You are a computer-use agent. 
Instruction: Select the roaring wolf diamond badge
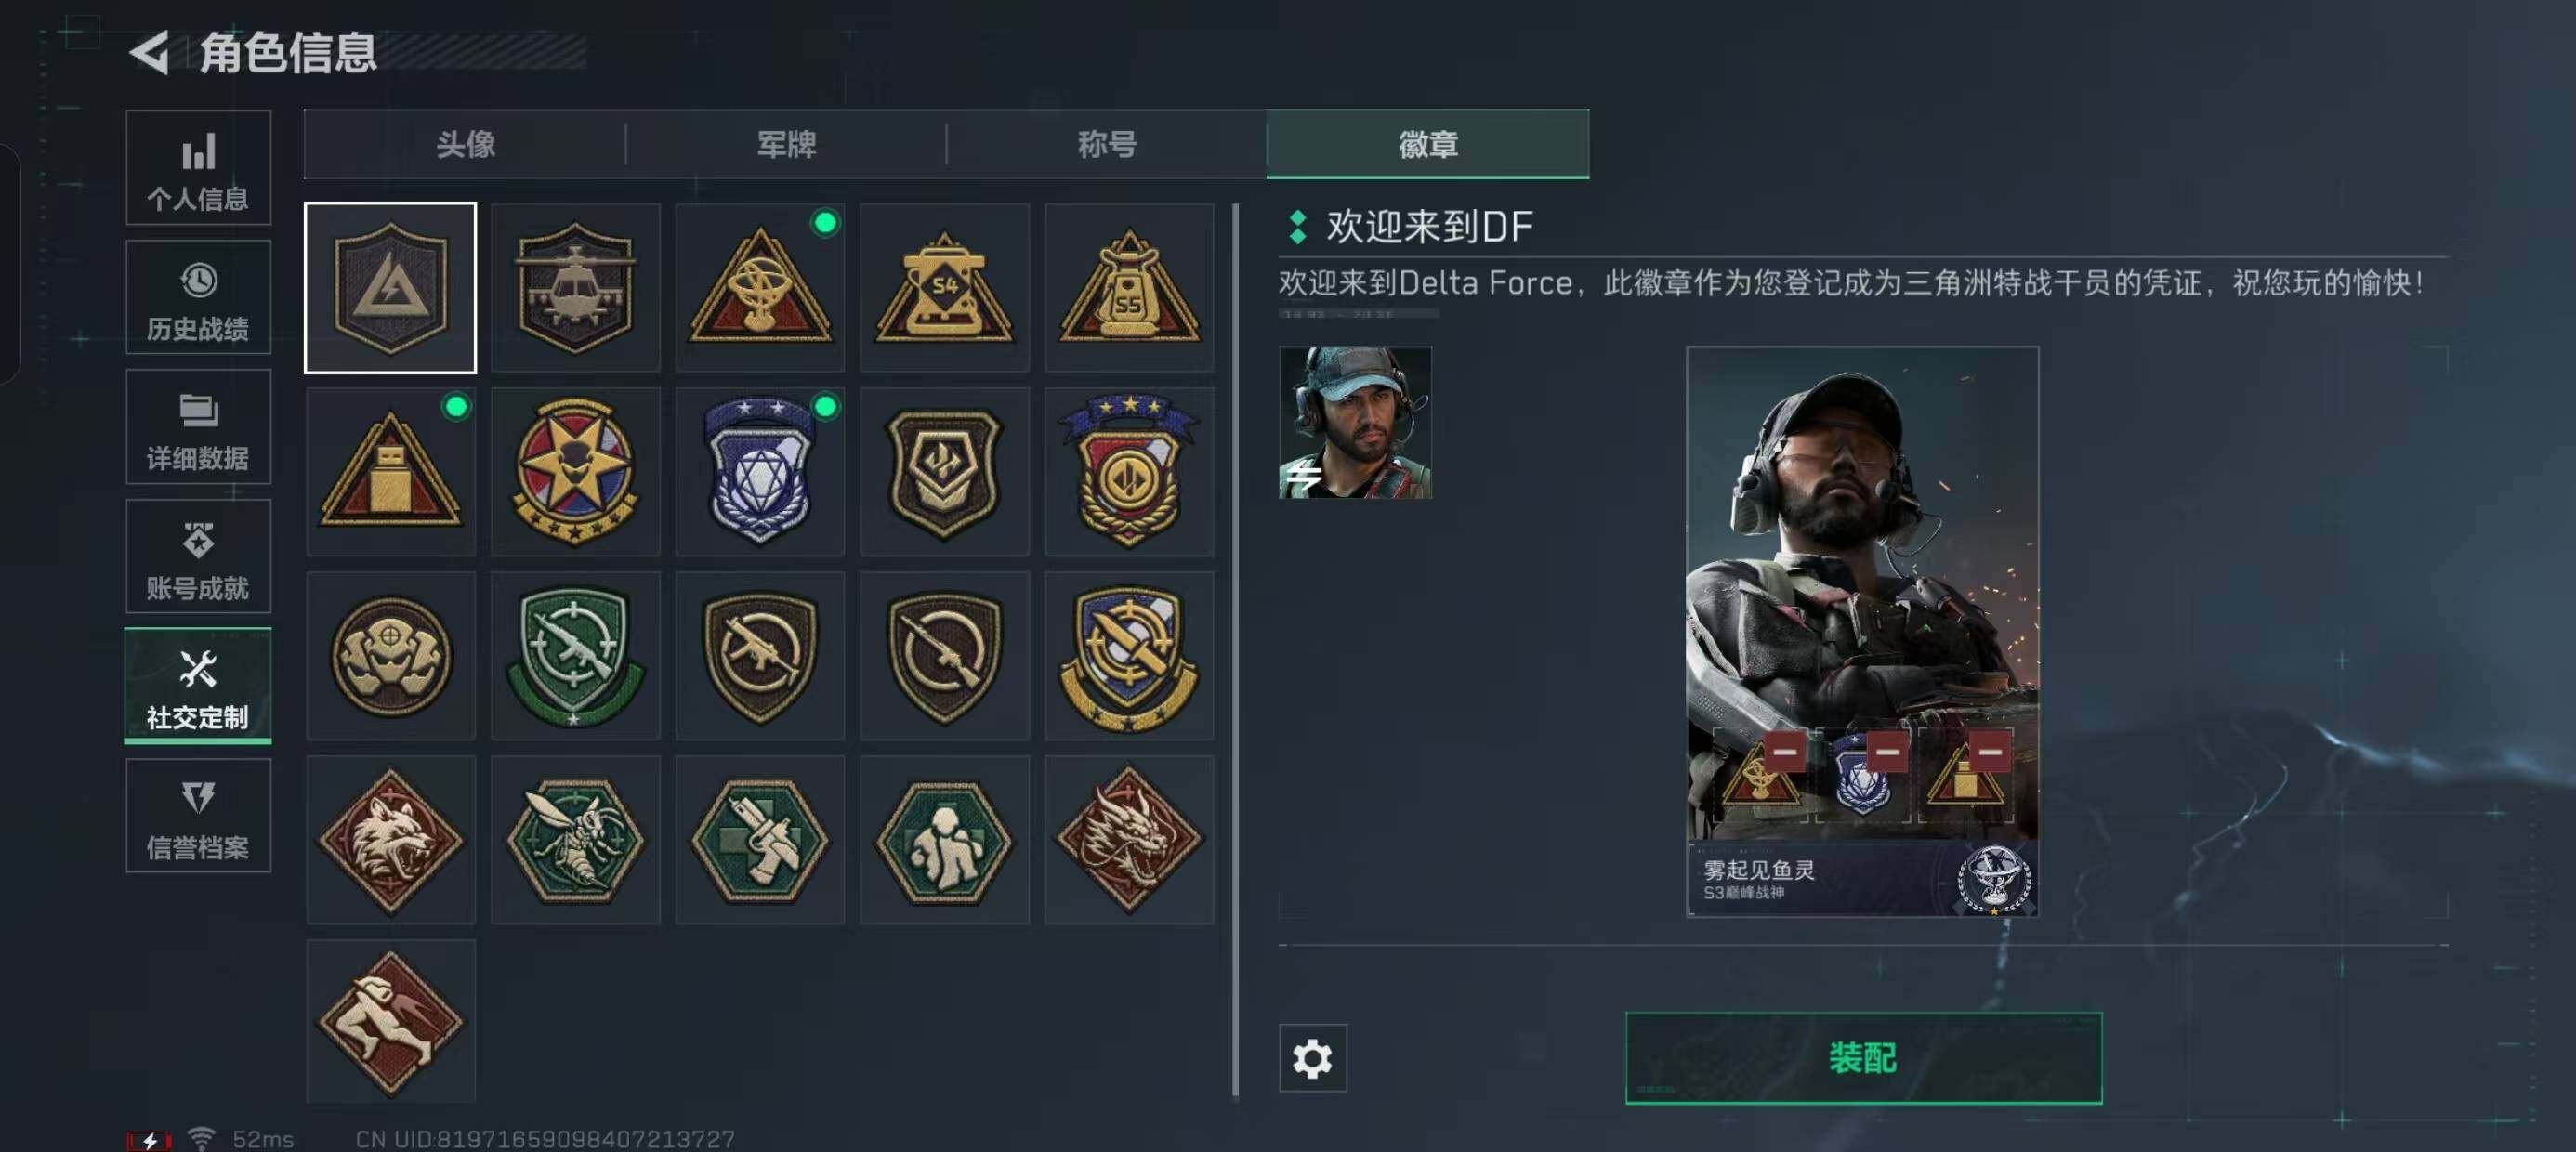tap(390, 840)
